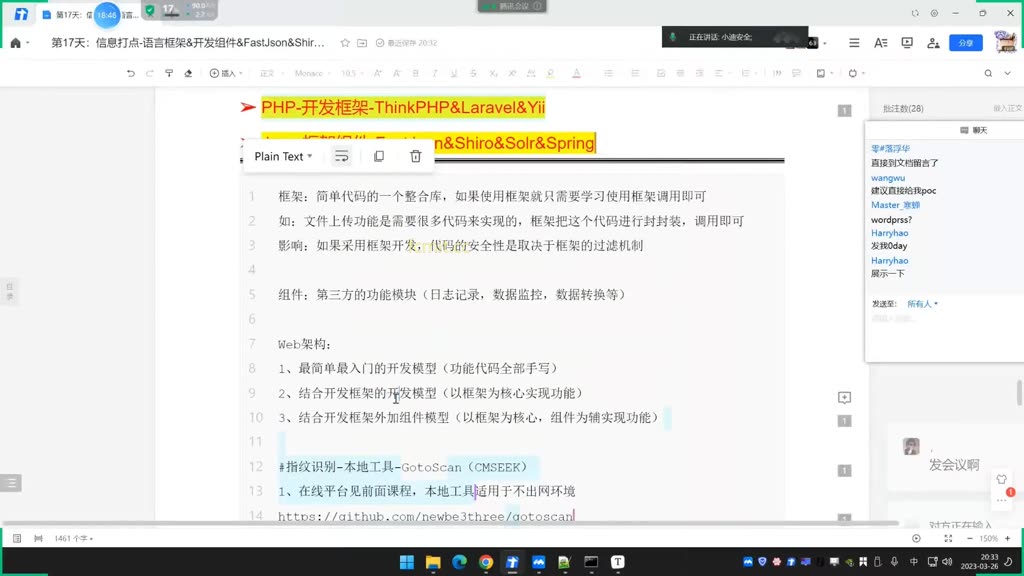This screenshot has height=576, width=1024.
Task: Click the wangwu name in chat
Action: [888, 178]
